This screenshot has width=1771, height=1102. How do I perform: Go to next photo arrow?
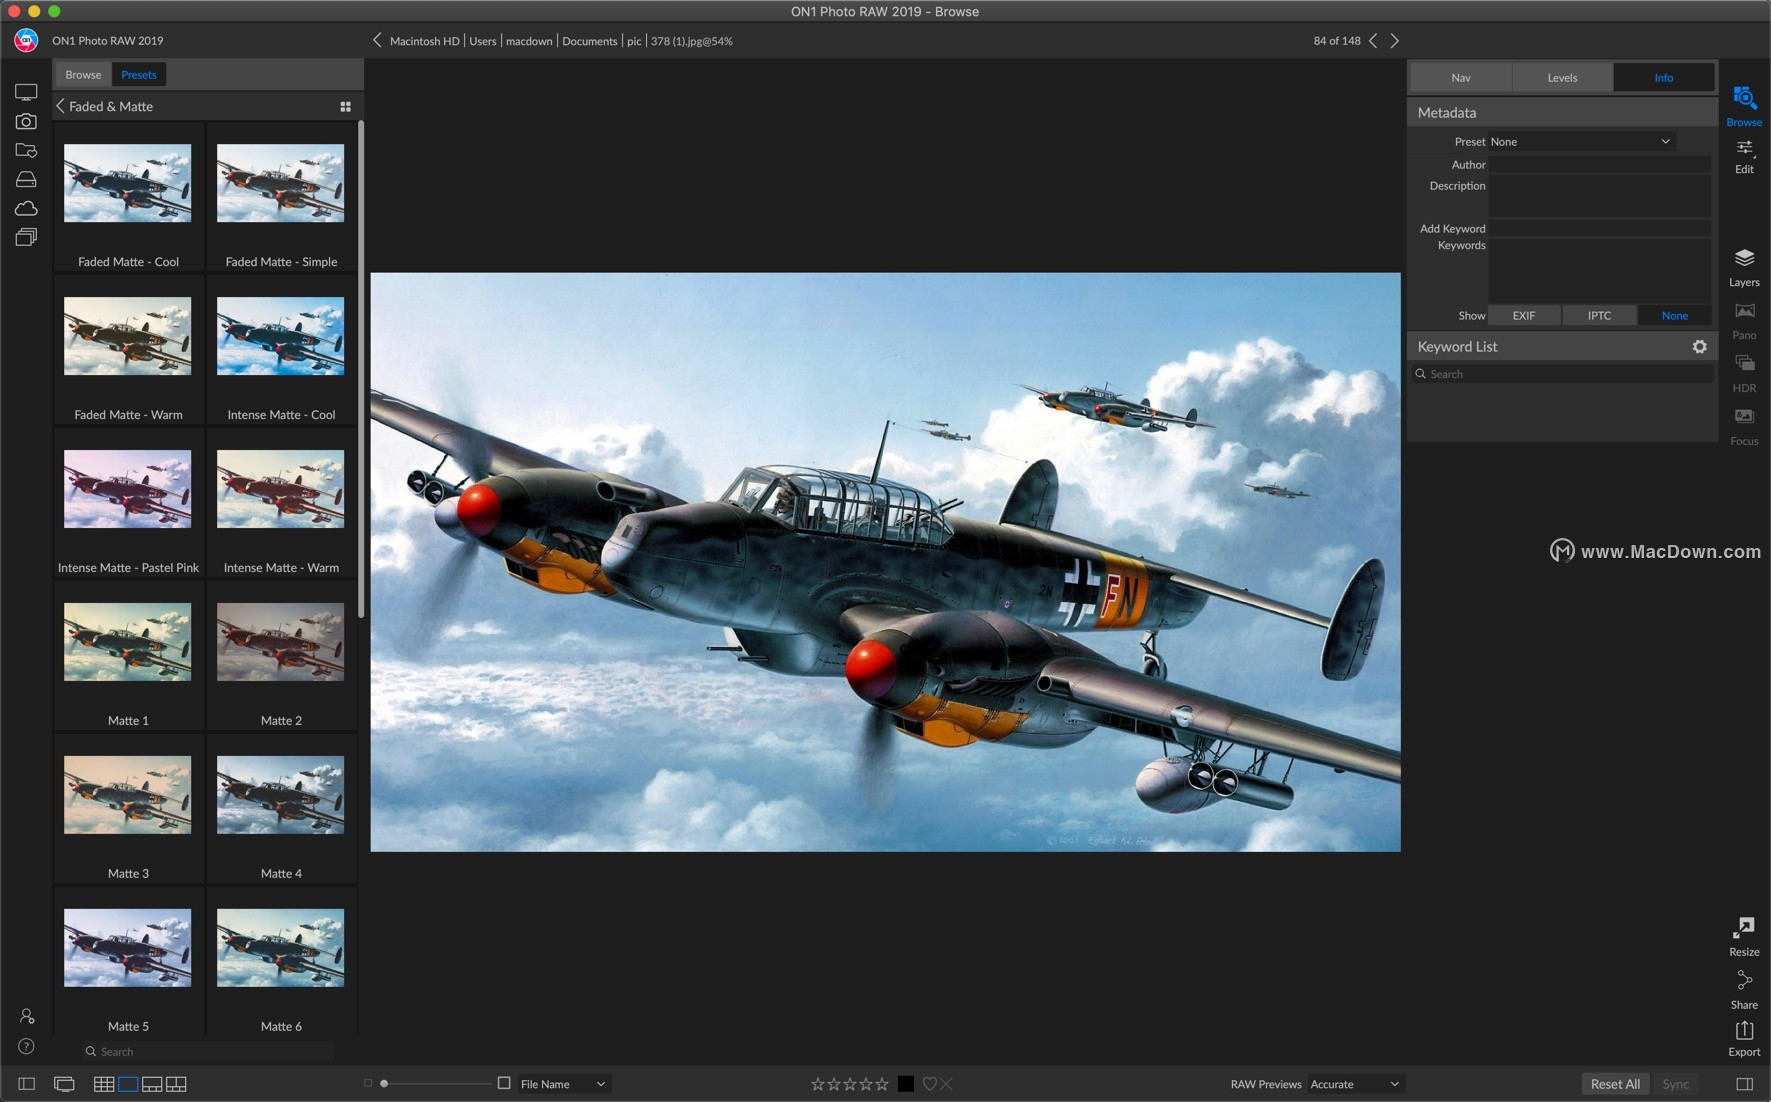pos(1395,41)
